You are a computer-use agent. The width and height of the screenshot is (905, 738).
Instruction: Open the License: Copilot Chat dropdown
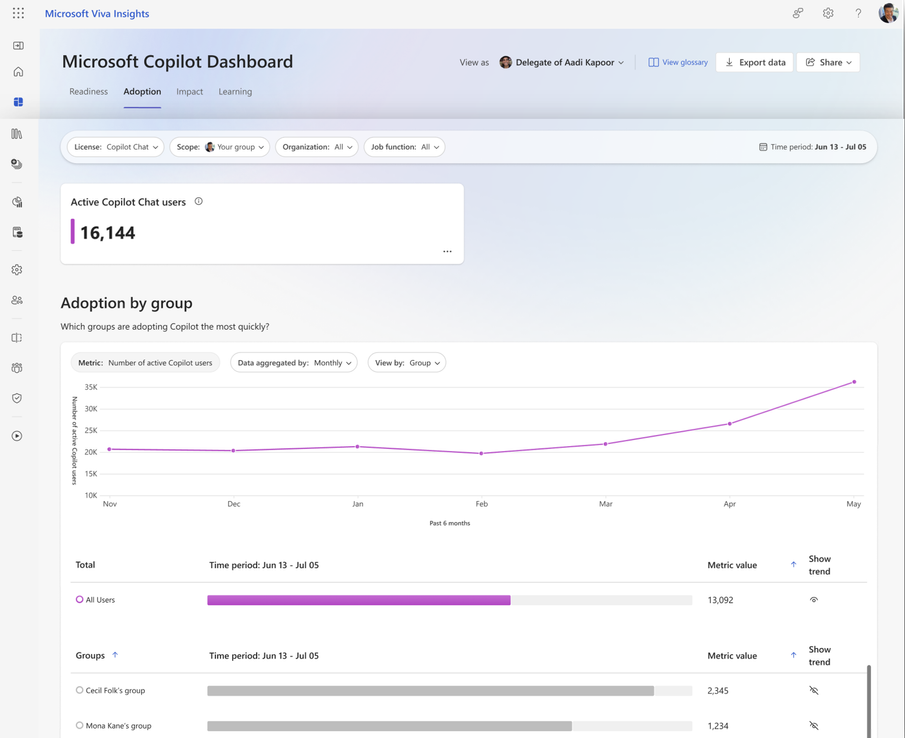pyautogui.click(x=113, y=147)
